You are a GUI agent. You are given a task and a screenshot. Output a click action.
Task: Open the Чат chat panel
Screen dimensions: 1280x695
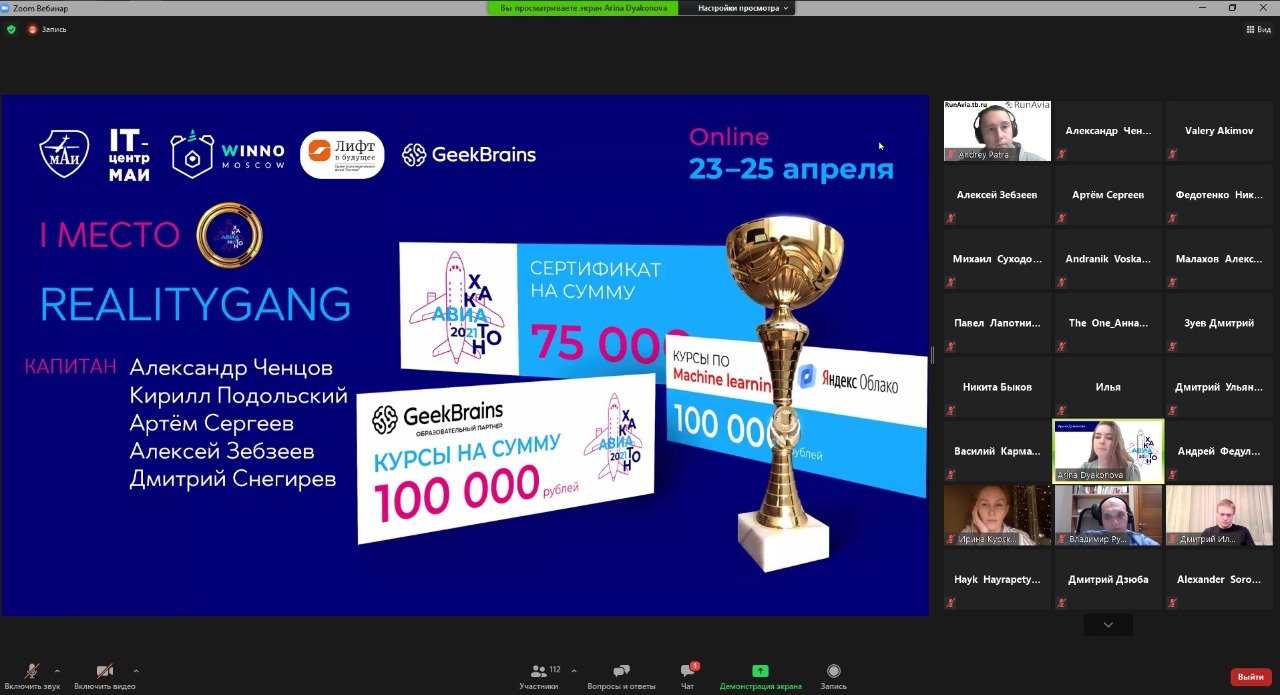pyautogui.click(x=687, y=675)
